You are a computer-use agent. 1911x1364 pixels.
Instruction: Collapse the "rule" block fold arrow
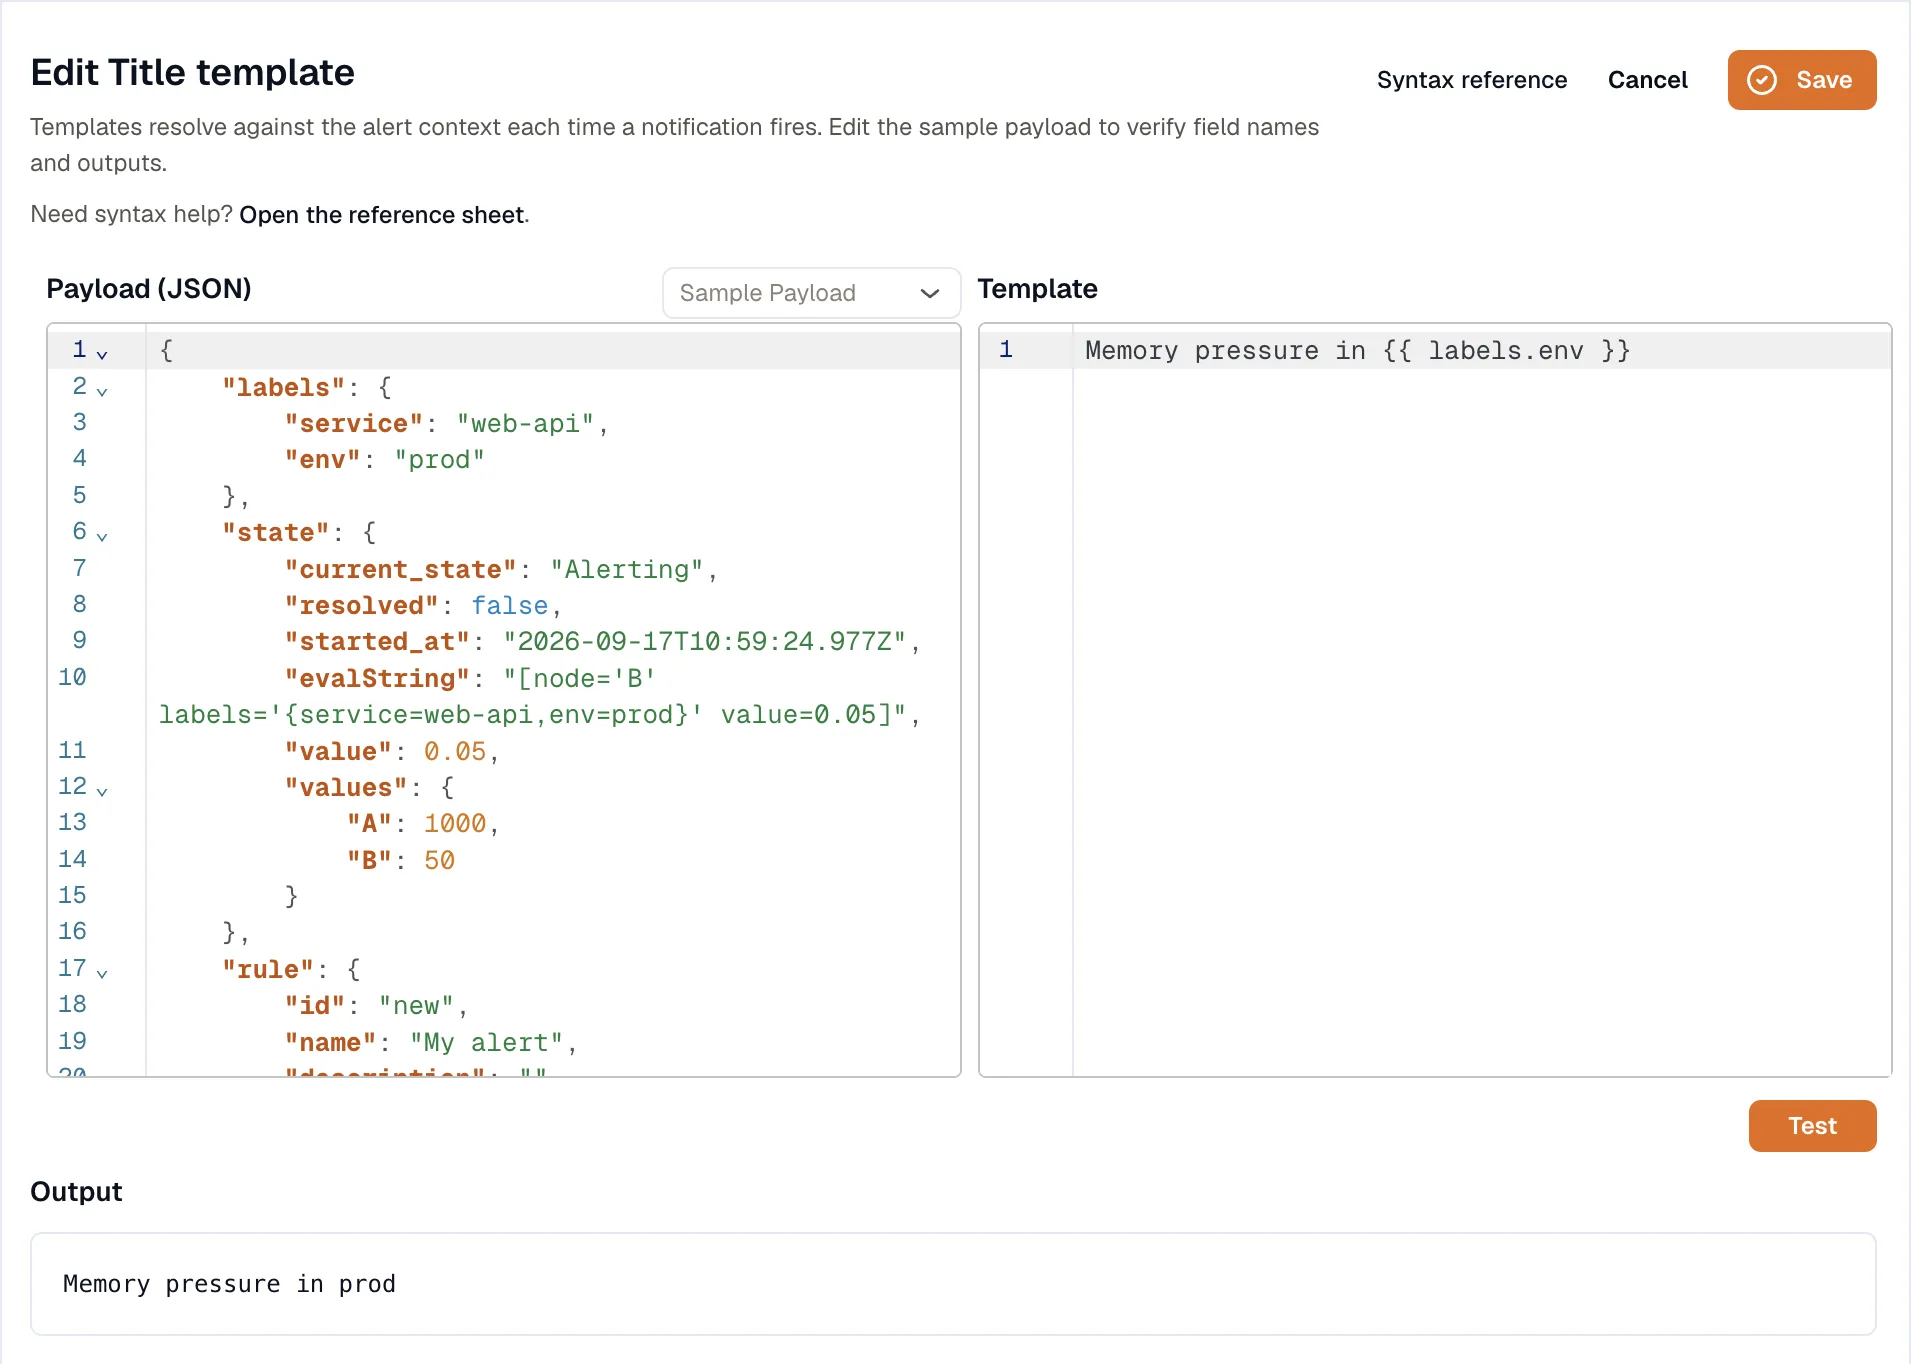pyautogui.click(x=102, y=973)
